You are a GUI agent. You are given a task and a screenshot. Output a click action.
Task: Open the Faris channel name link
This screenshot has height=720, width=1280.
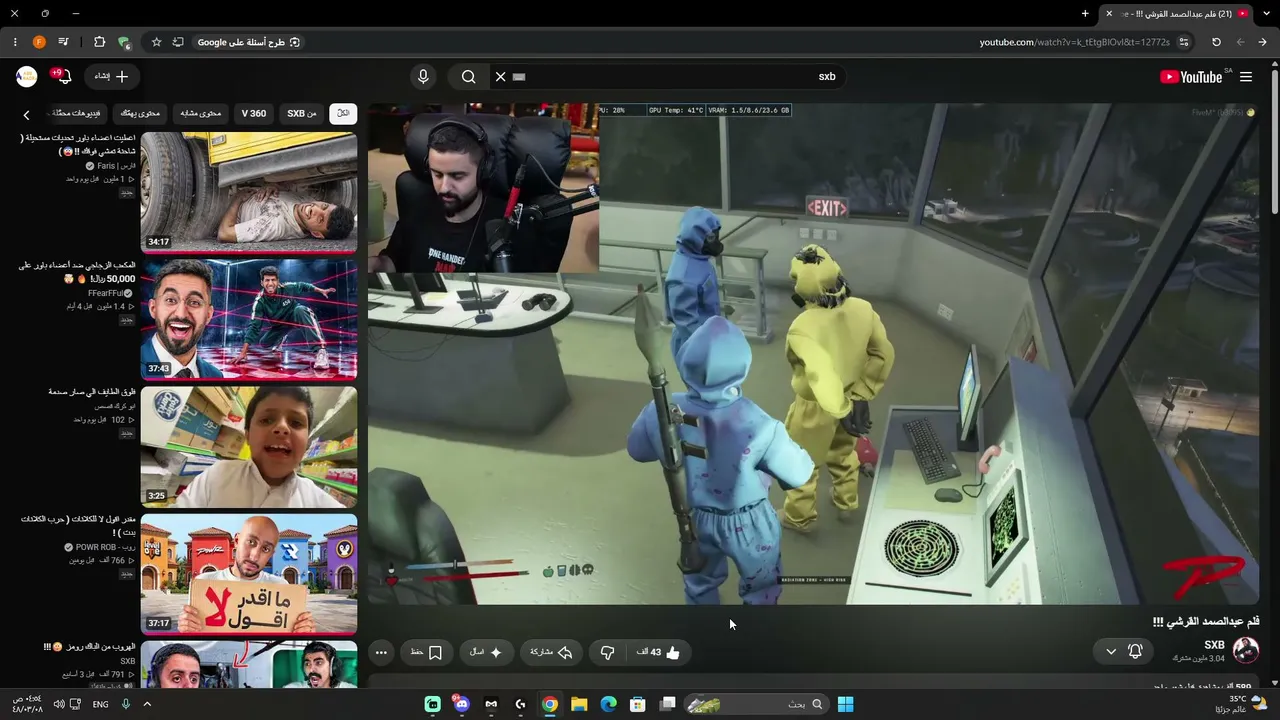pos(116,166)
